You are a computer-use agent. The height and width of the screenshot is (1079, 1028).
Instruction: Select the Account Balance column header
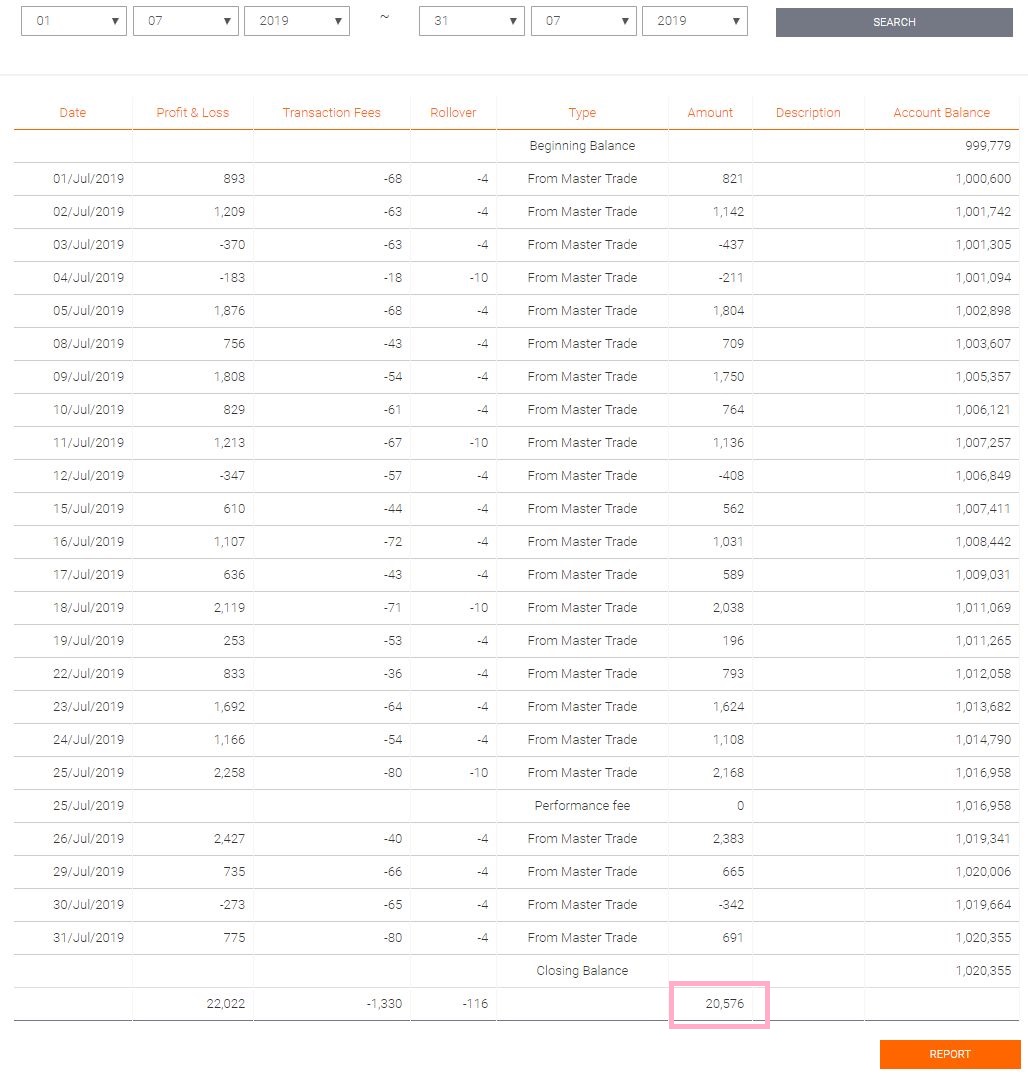[x=941, y=113]
